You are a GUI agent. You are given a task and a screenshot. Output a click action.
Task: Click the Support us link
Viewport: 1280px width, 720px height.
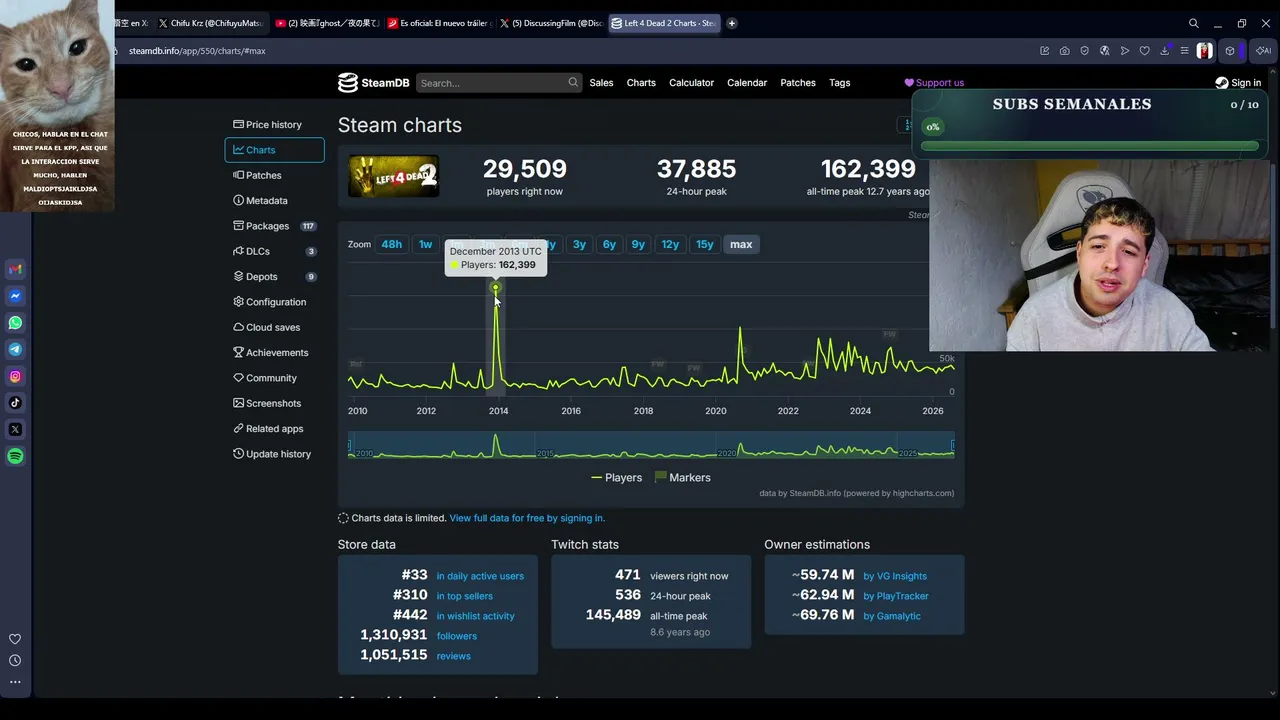(x=934, y=83)
